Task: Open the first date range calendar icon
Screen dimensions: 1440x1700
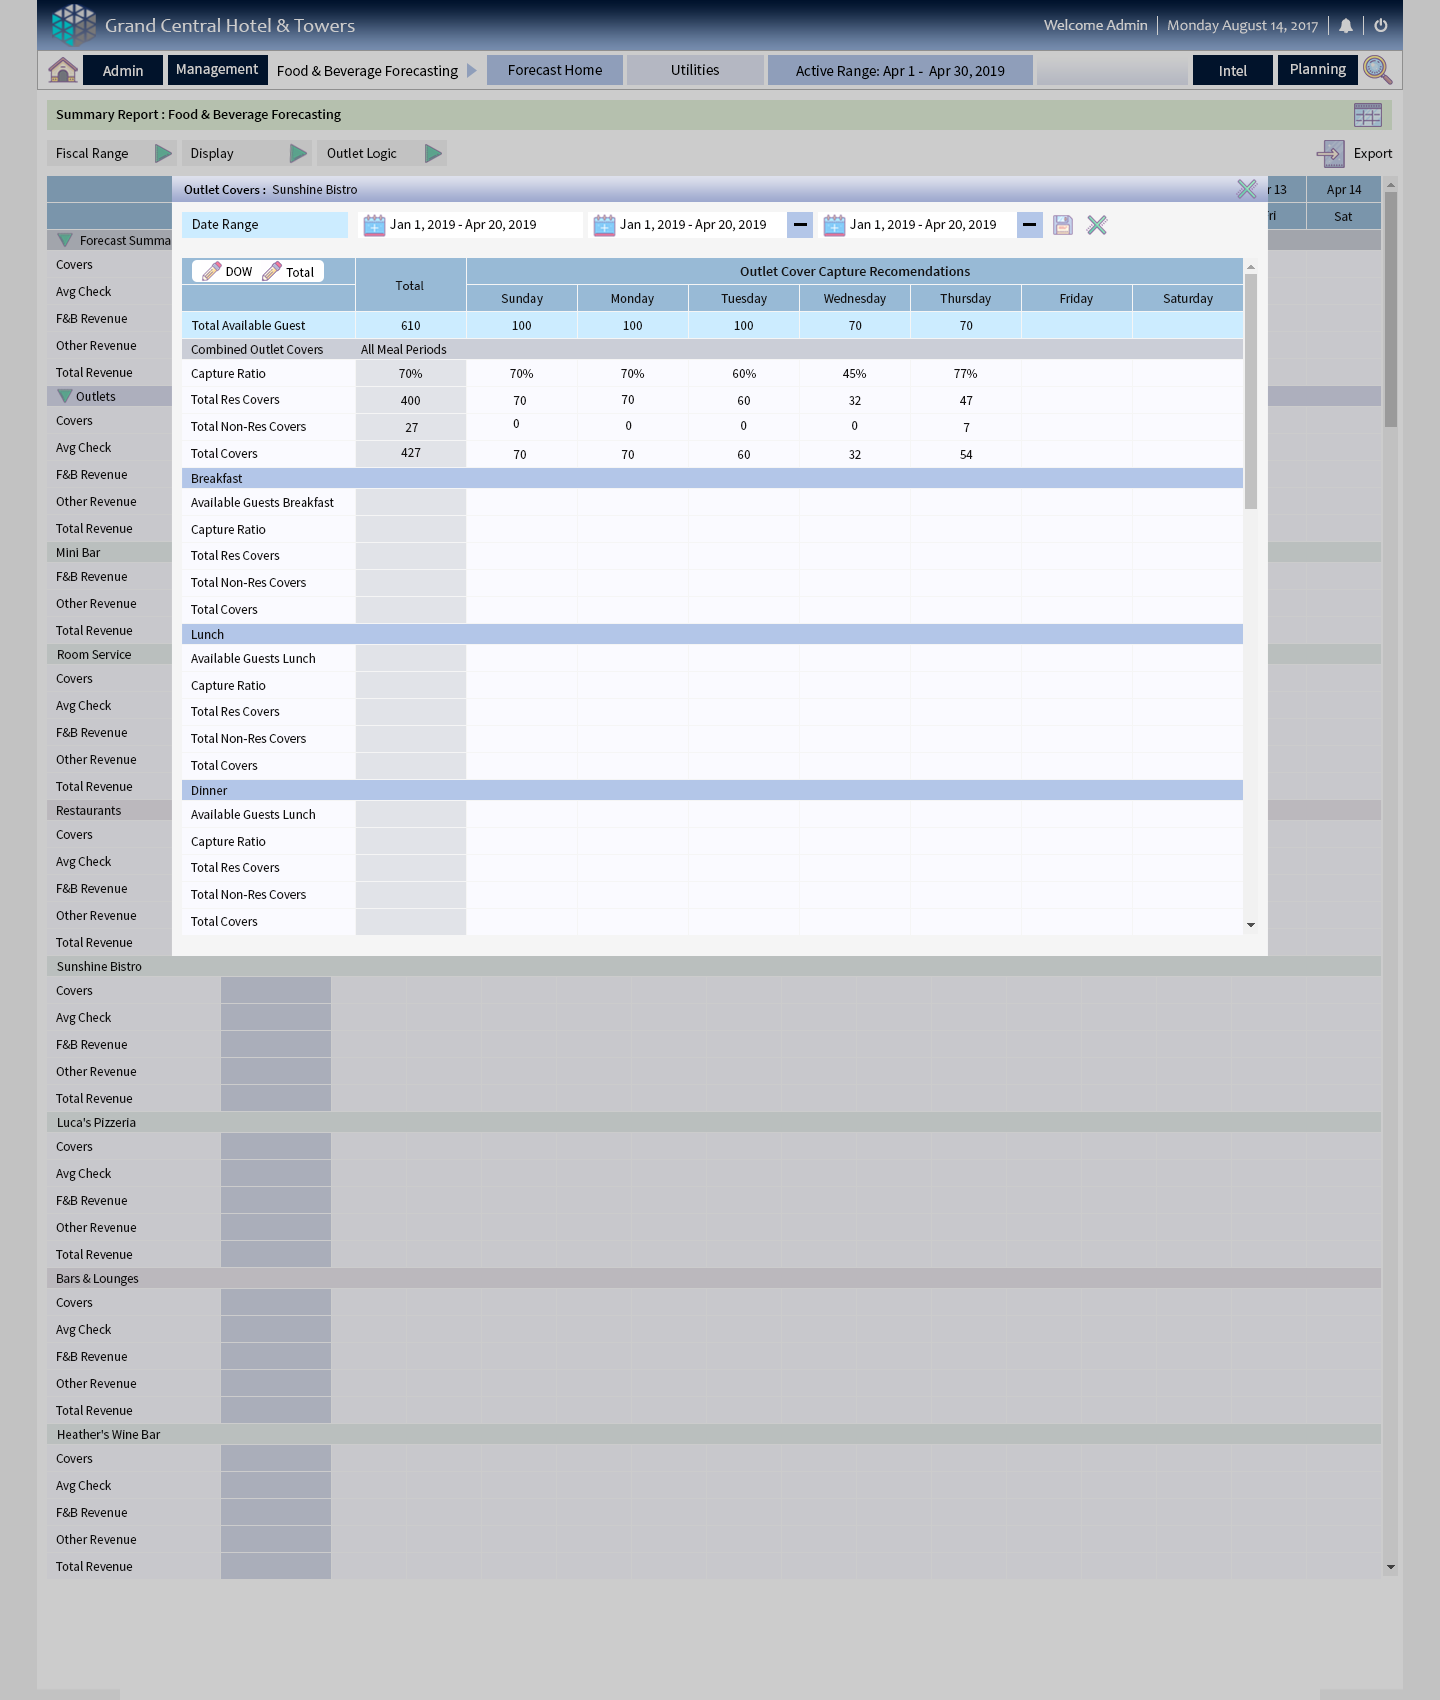Action: click(x=374, y=225)
